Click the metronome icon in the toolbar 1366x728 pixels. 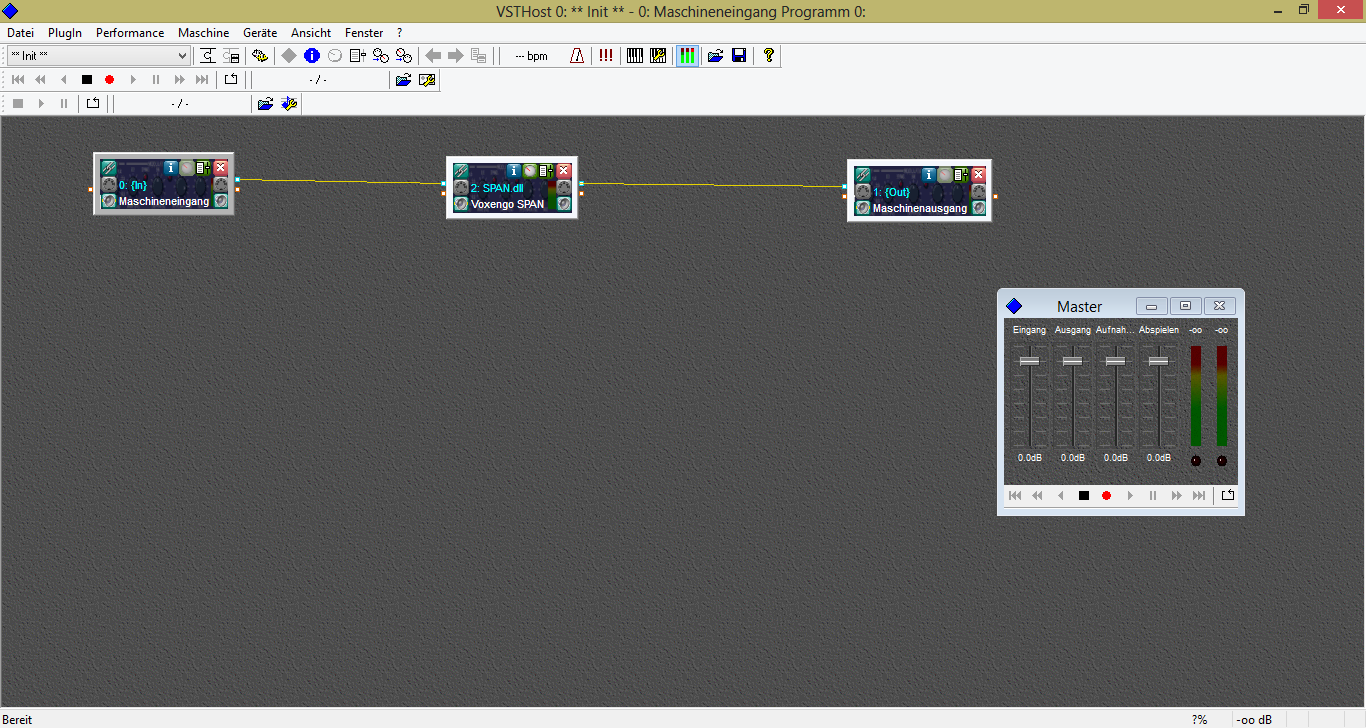coord(577,56)
